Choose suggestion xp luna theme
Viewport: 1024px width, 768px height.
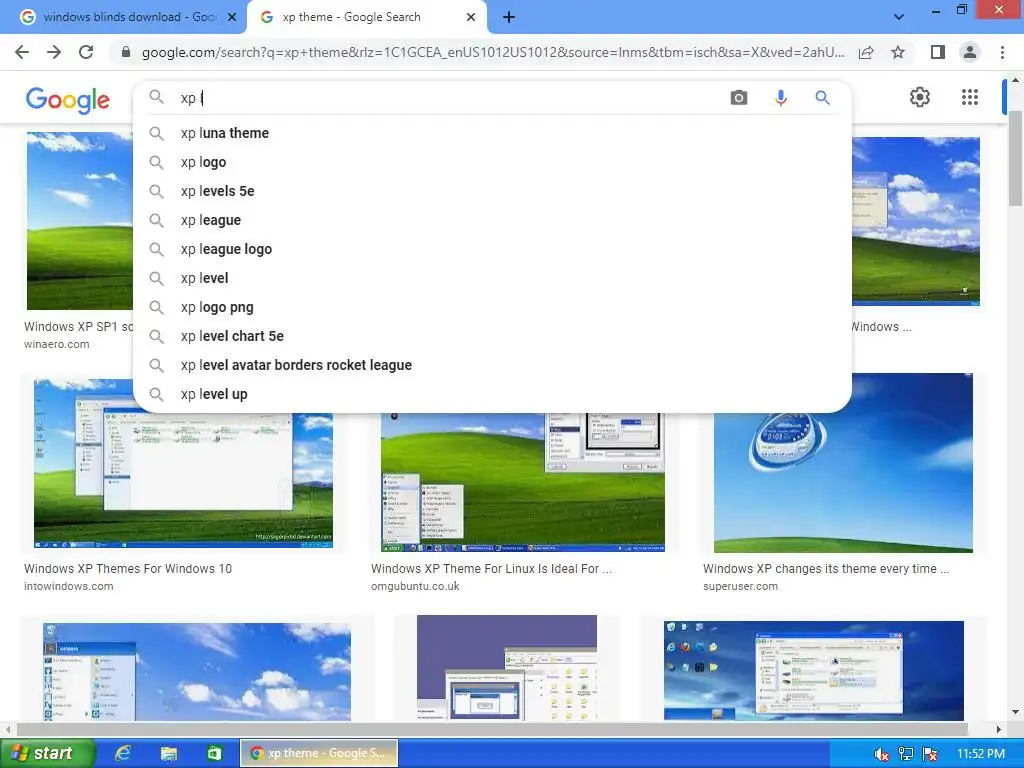click(492, 133)
